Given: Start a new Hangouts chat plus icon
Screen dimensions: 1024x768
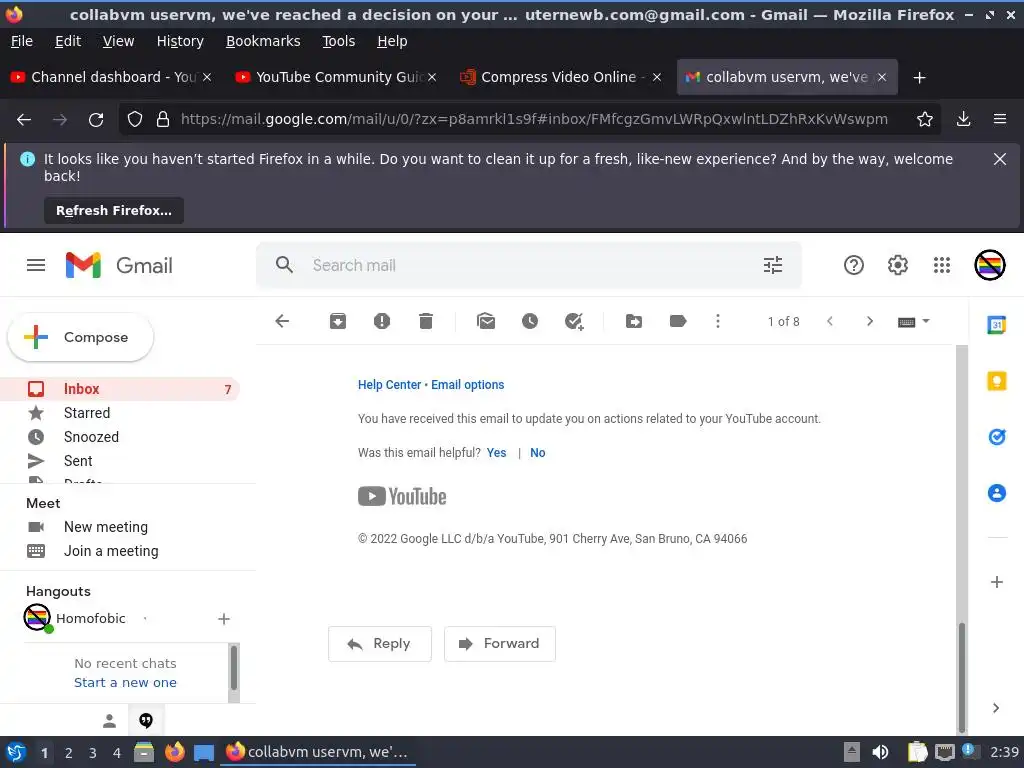Looking at the screenshot, I should (x=223, y=618).
